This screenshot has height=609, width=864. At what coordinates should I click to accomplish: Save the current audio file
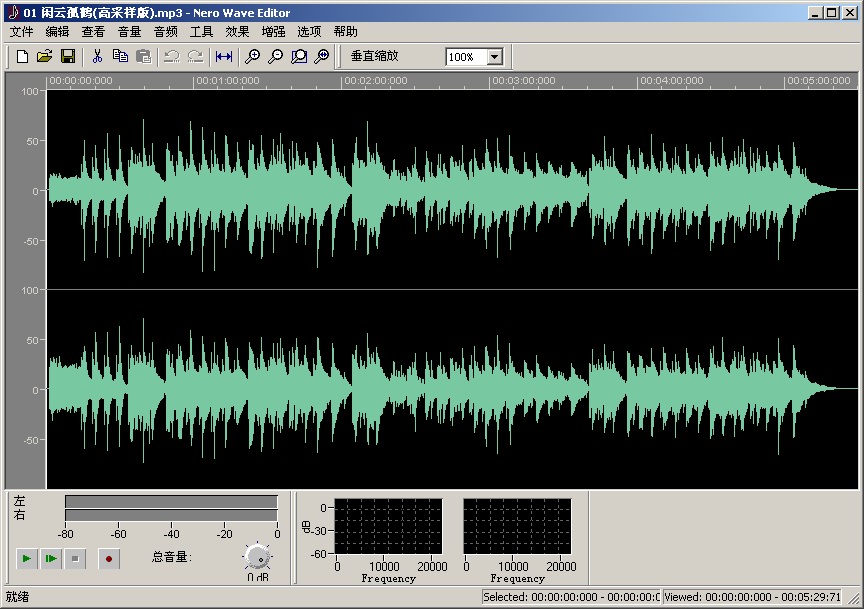click(68, 57)
